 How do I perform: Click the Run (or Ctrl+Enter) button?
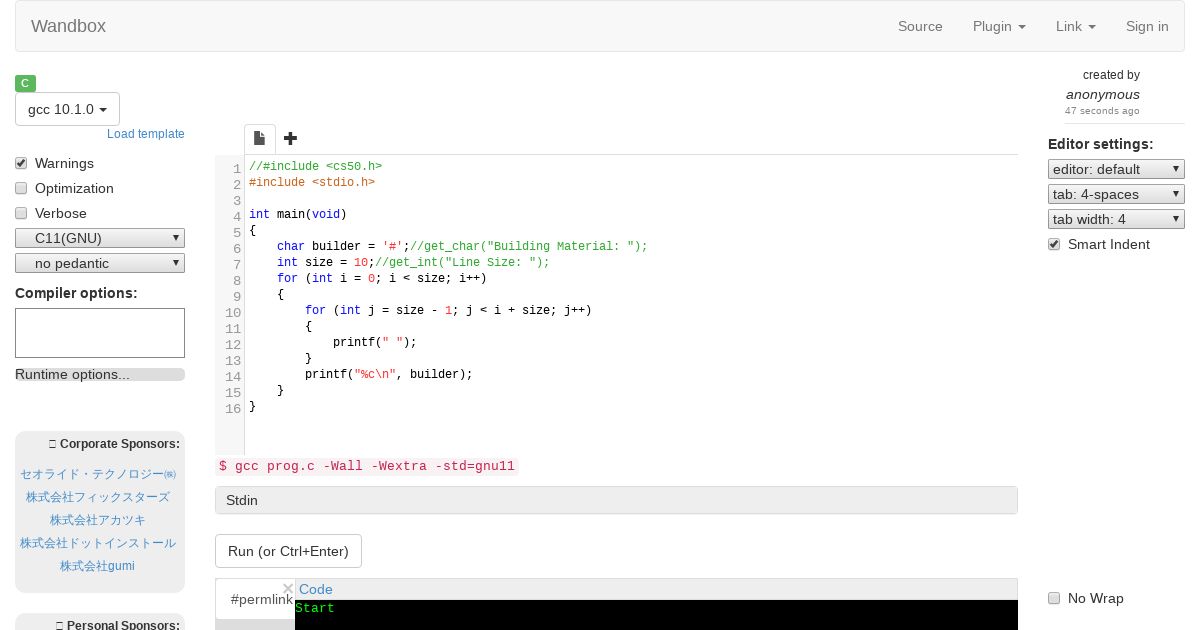(288, 551)
